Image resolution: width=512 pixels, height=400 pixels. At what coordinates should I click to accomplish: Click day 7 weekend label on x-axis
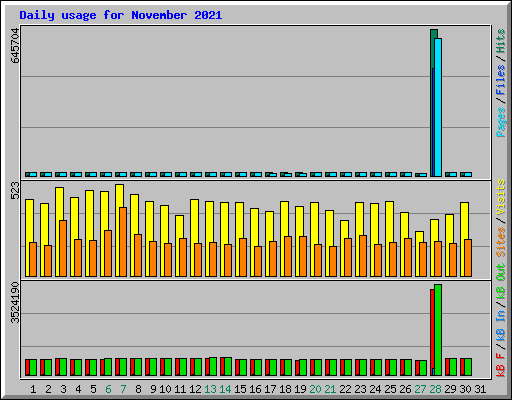pyautogui.click(x=123, y=389)
